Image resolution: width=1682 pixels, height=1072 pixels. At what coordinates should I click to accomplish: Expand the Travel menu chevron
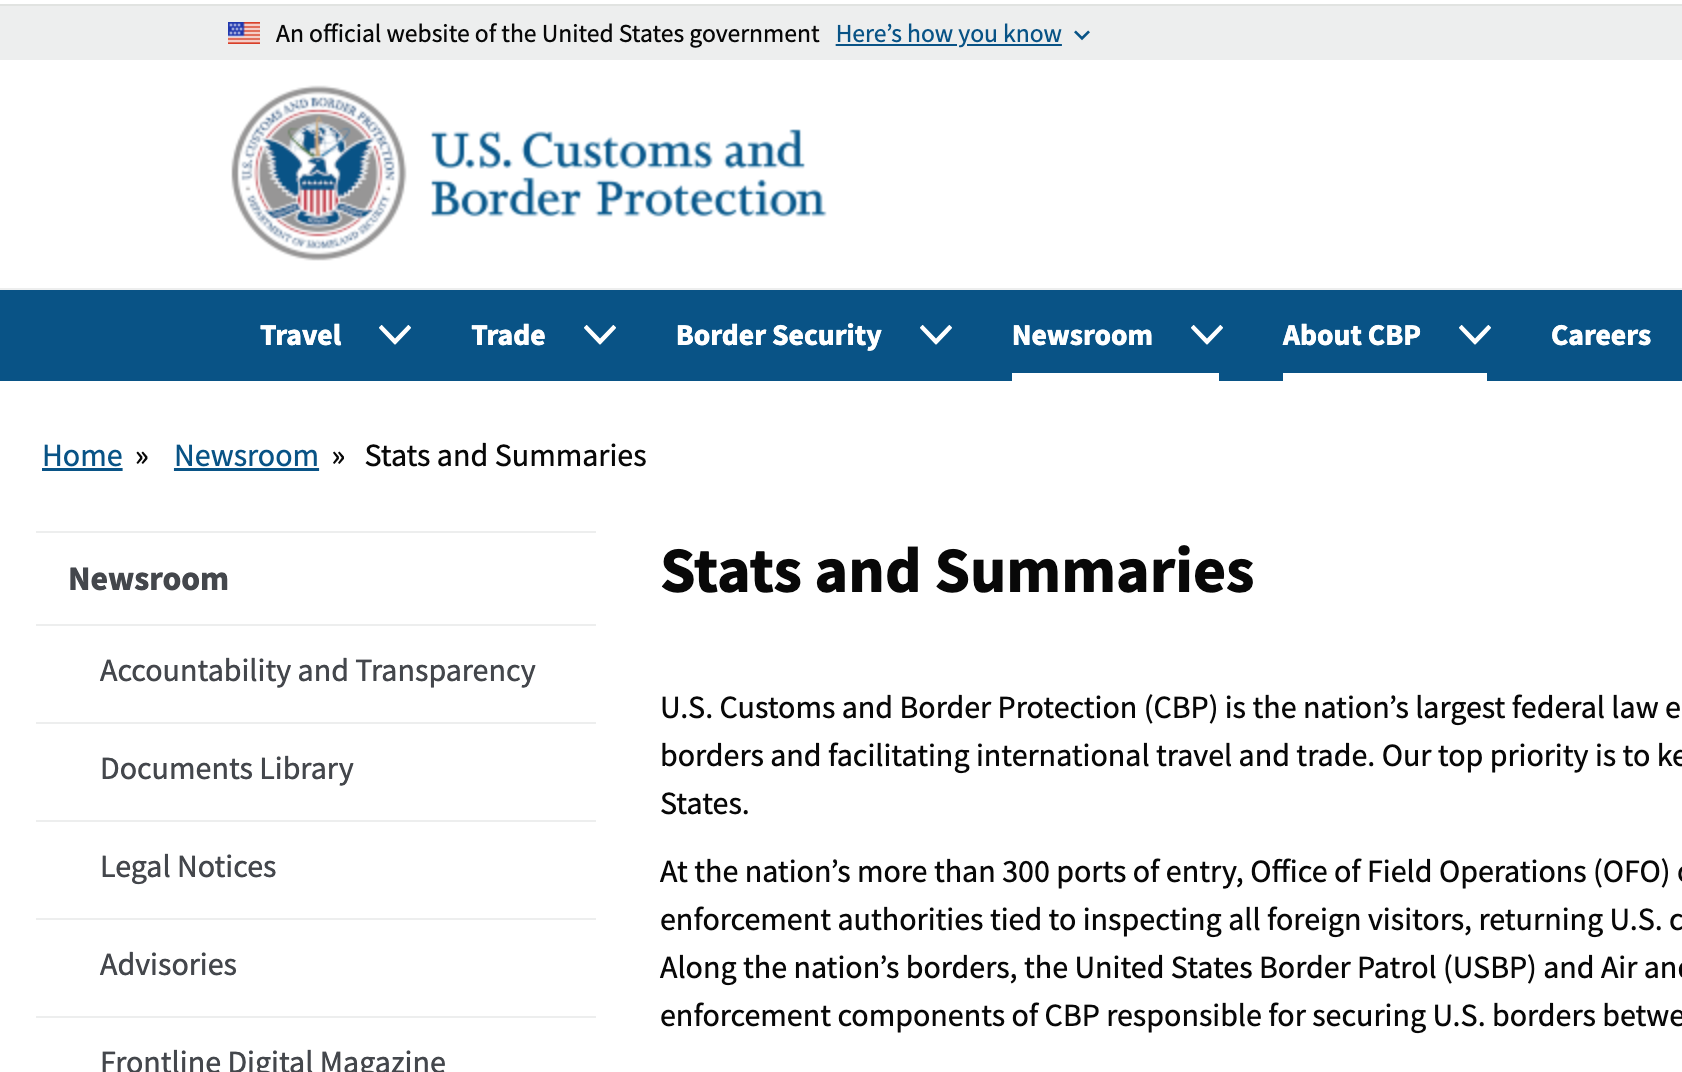395,335
